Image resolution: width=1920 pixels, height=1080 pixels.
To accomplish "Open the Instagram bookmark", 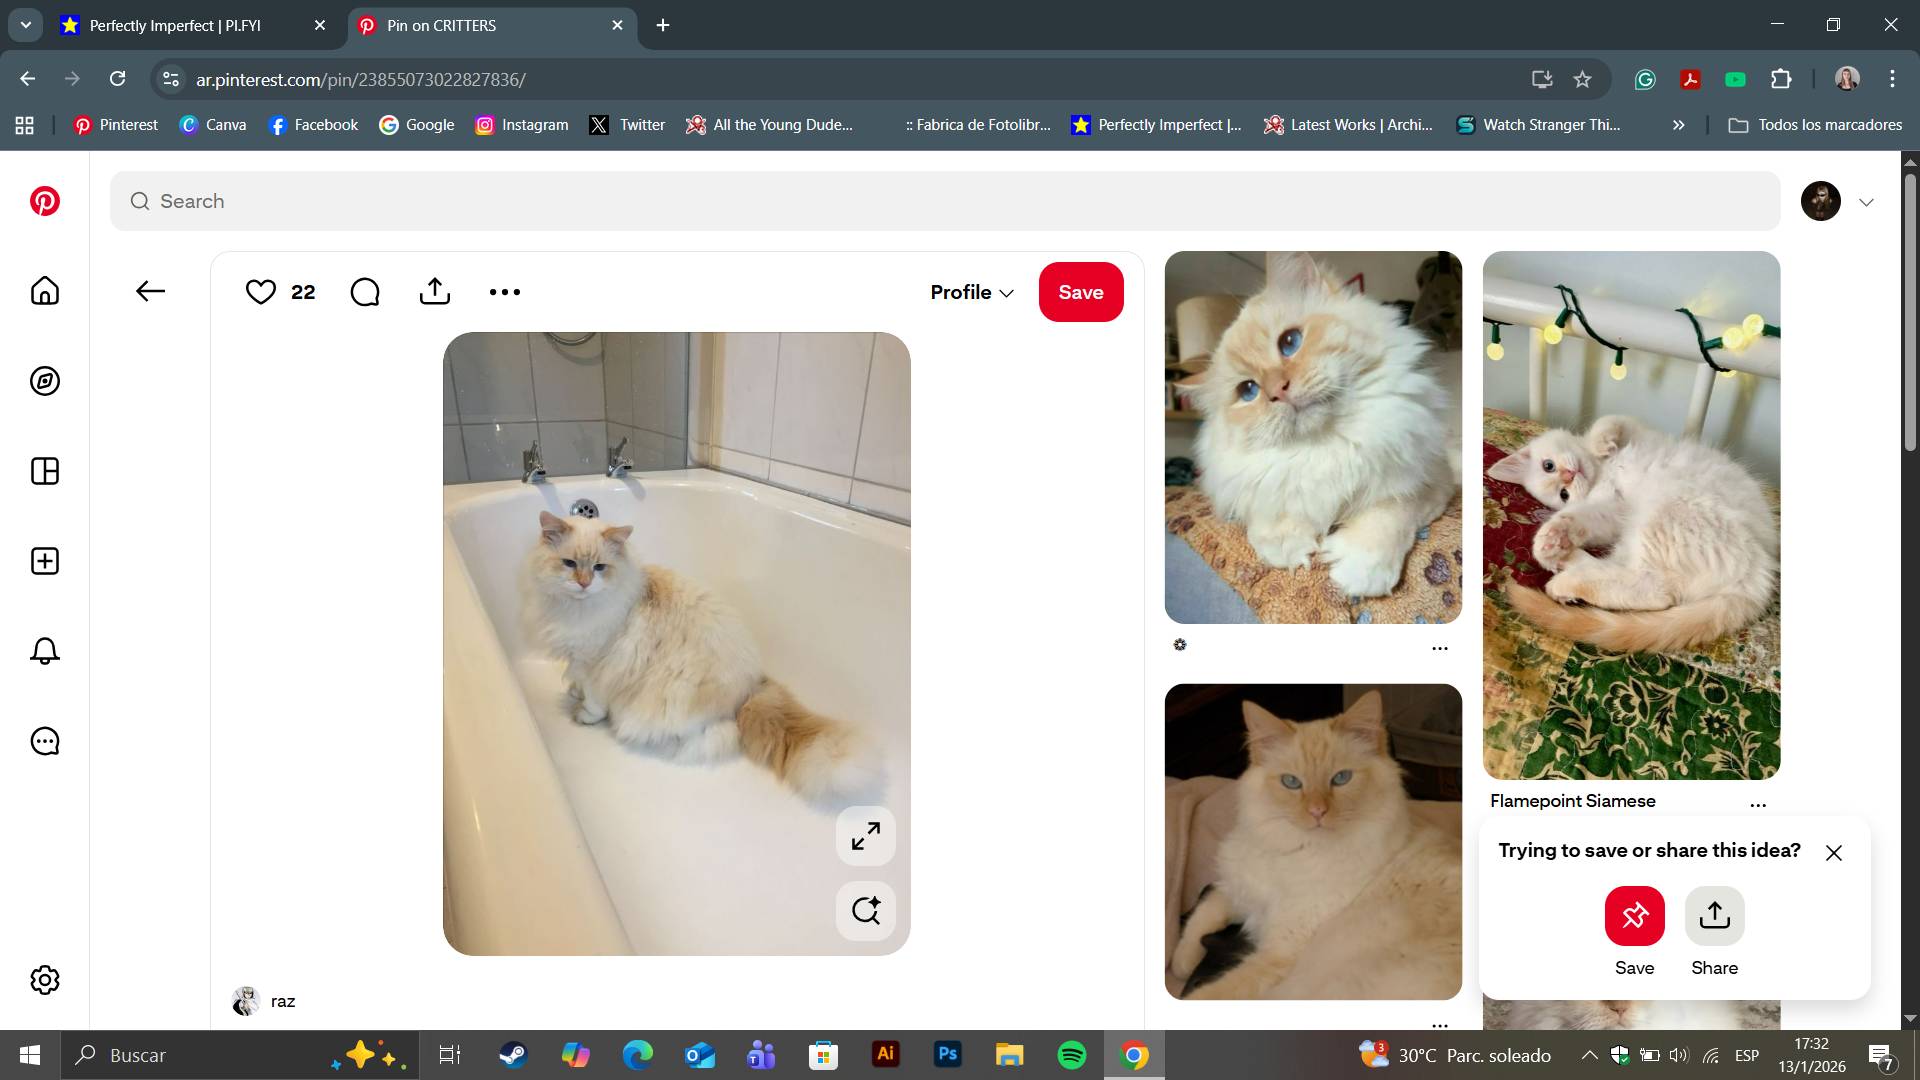I will tap(521, 125).
